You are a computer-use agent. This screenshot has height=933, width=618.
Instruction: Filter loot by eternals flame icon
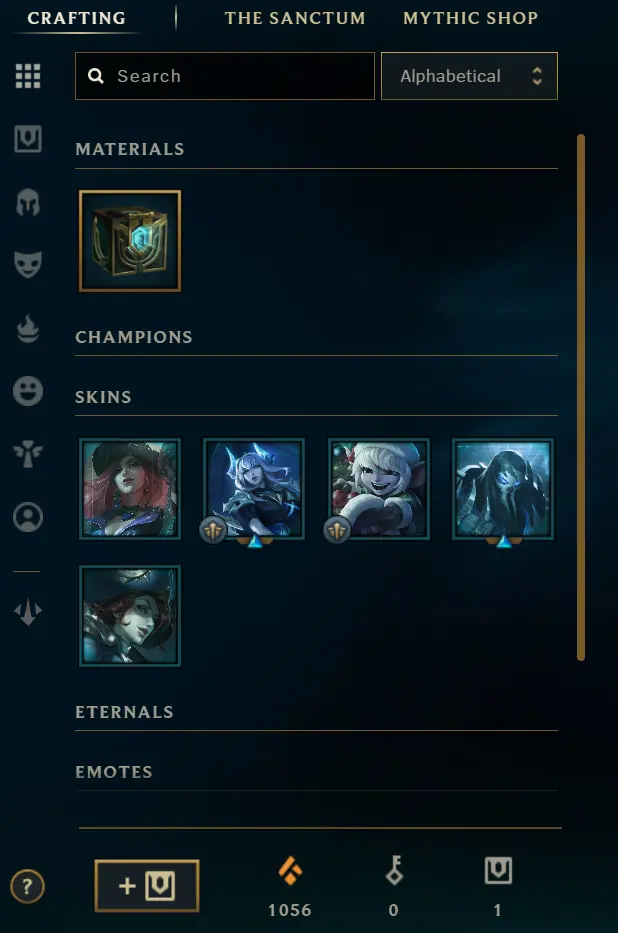click(28, 328)
